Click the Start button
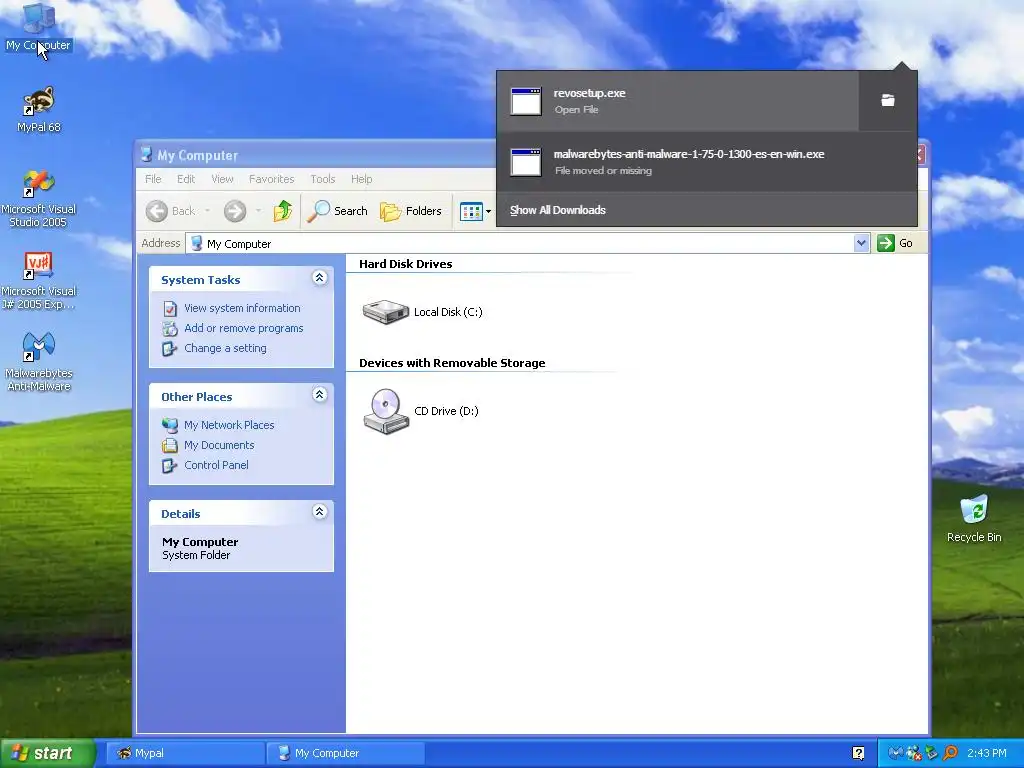Image resolution: width=1024 pixels, height=768 pixels. coord(48,753)
